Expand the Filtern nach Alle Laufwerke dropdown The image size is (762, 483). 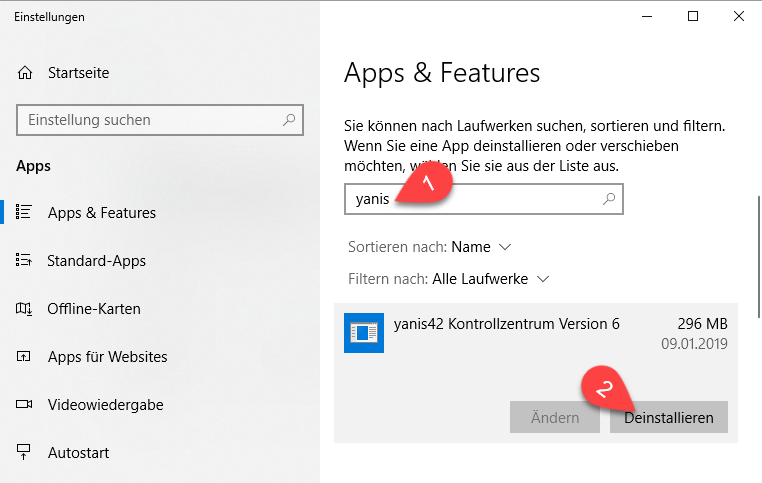point(490,279)
